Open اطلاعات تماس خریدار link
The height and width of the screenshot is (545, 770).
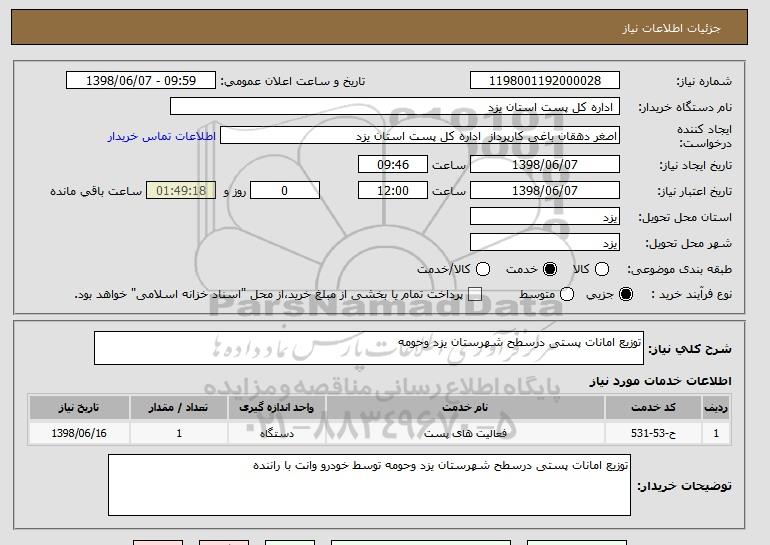tap(162, 136)
